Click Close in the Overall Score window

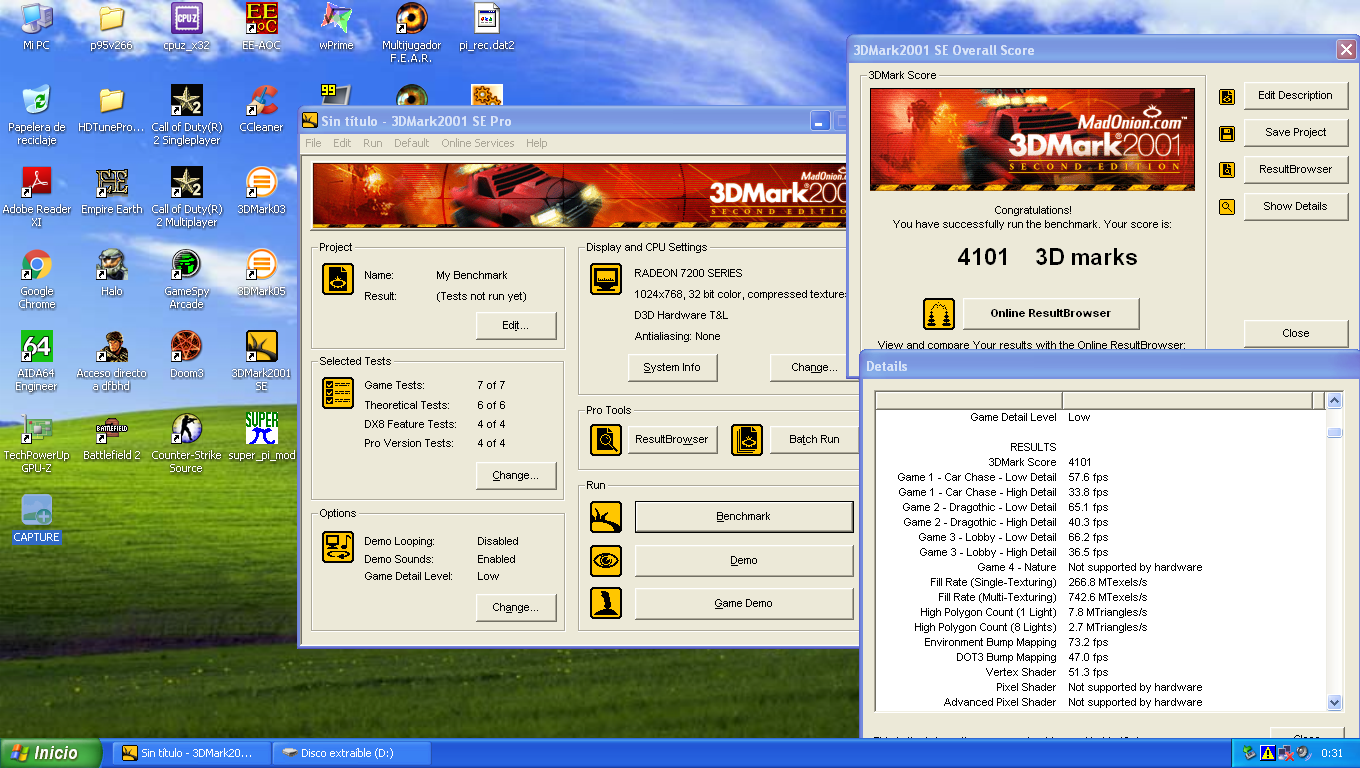point(1296,333)
